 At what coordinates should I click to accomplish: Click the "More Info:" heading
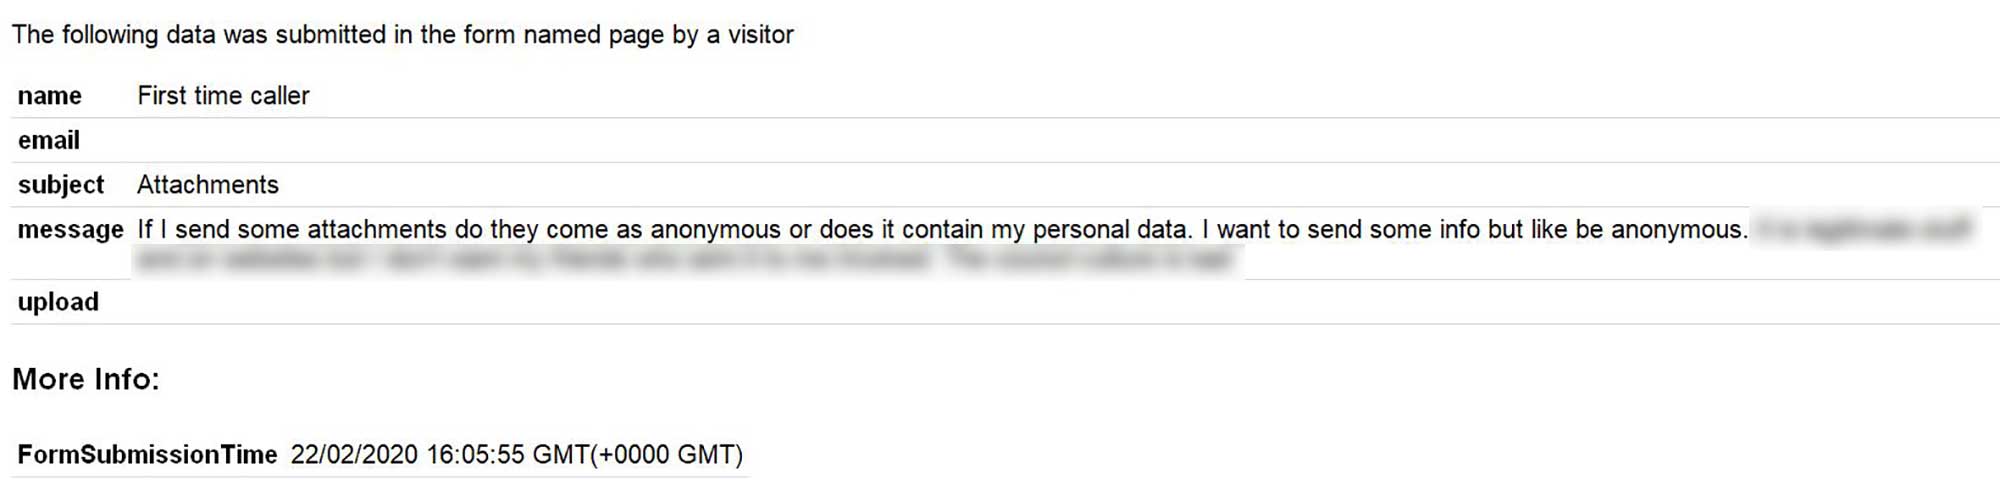[86, 379]
